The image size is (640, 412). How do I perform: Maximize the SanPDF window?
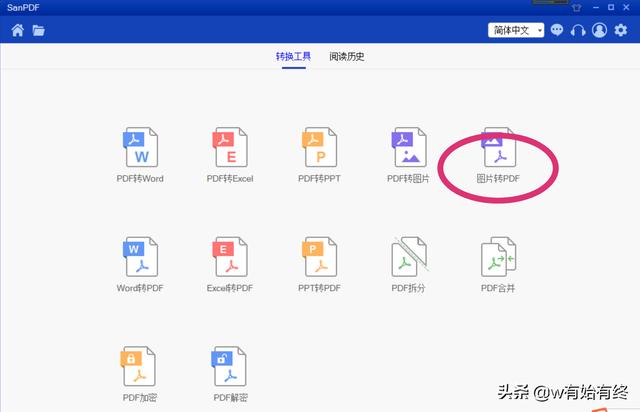[x=611, y=7]
